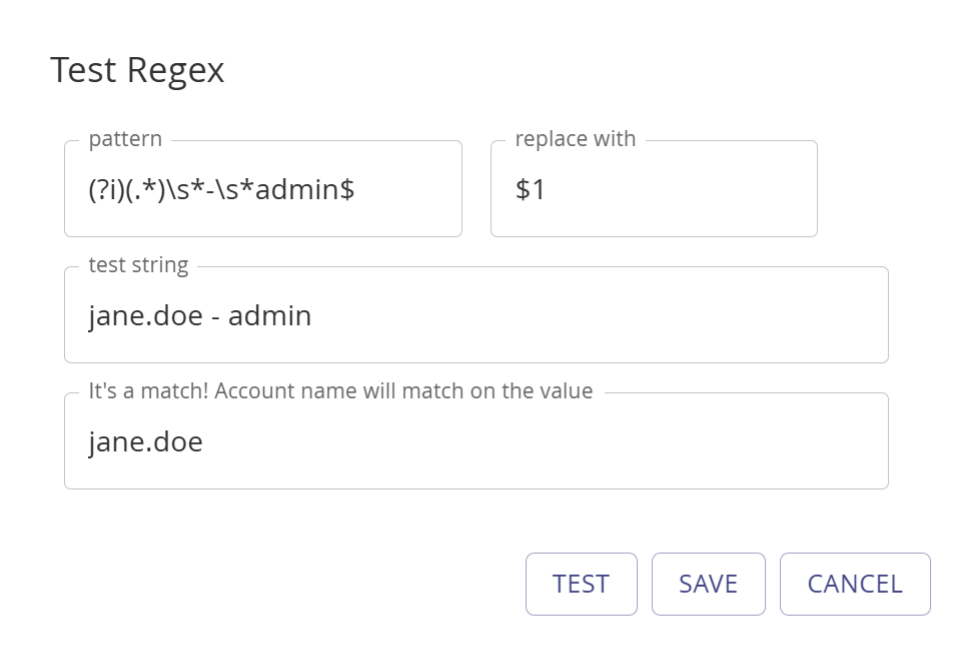
Task: Run the regex test
Action: click(x=582, y=584)
